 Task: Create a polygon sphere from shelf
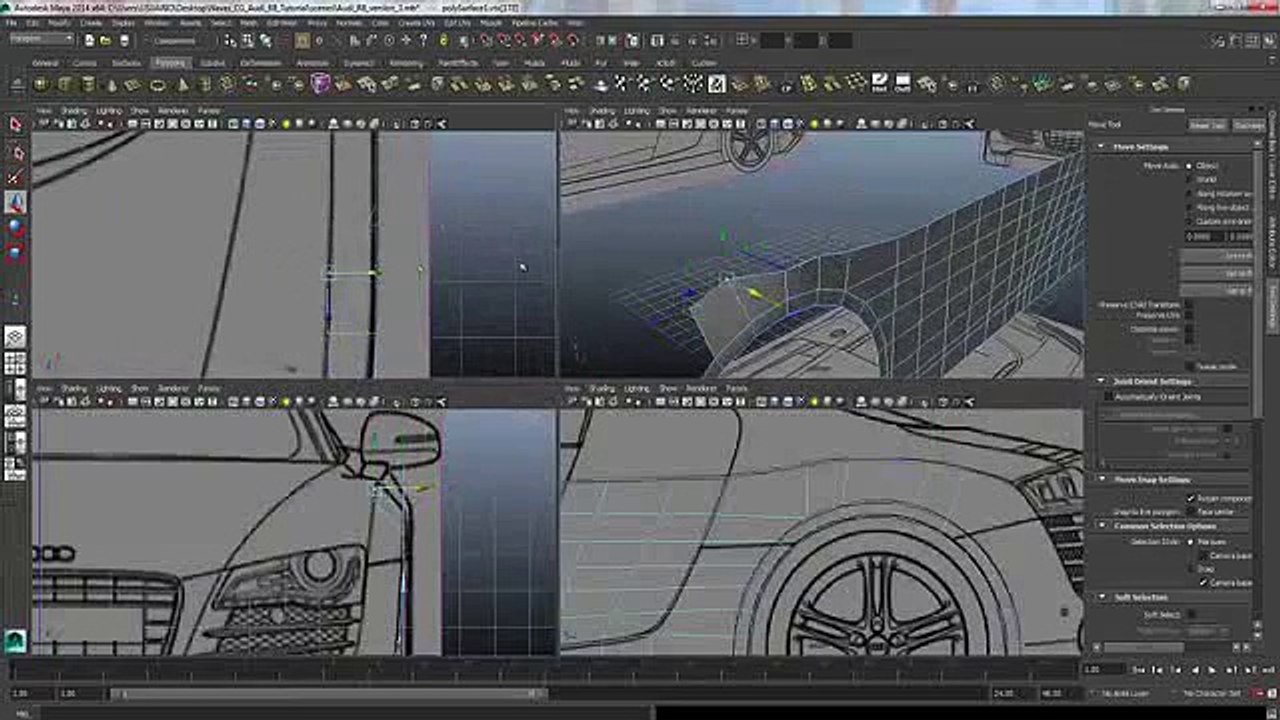point(42,84)
